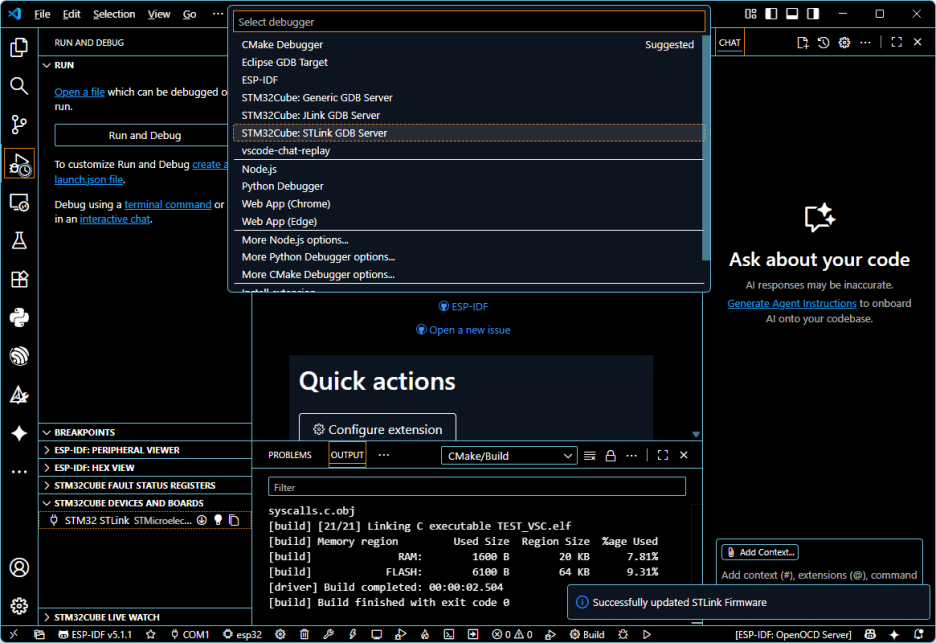Open the Manage gear in activity bar
936x643 pixels.
click(x=19, y=606)
